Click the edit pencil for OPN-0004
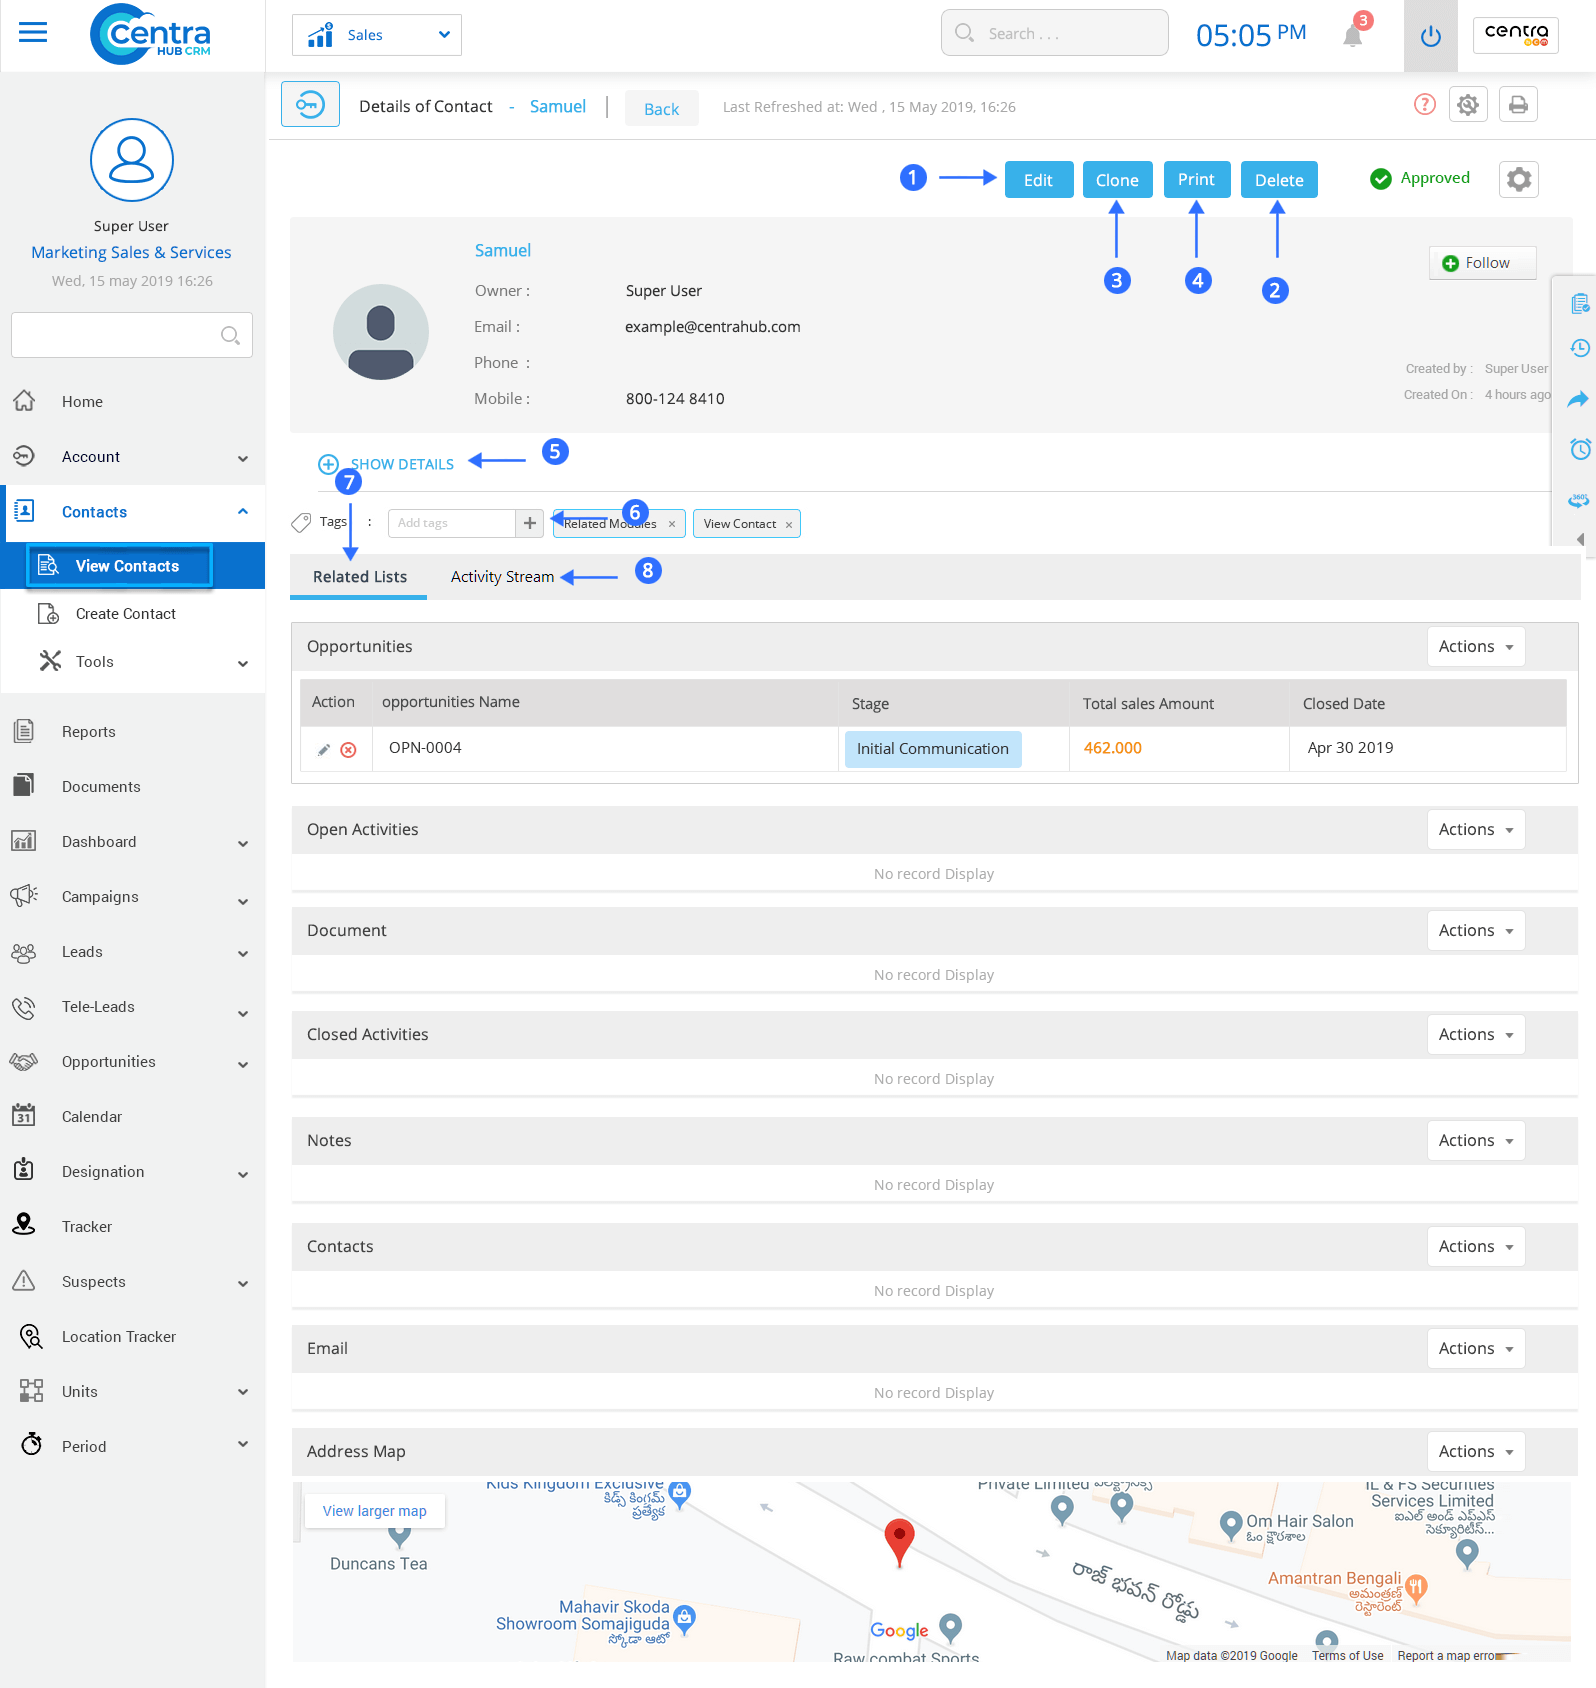Screen dimensions: 1596x1688 (324, 750)
